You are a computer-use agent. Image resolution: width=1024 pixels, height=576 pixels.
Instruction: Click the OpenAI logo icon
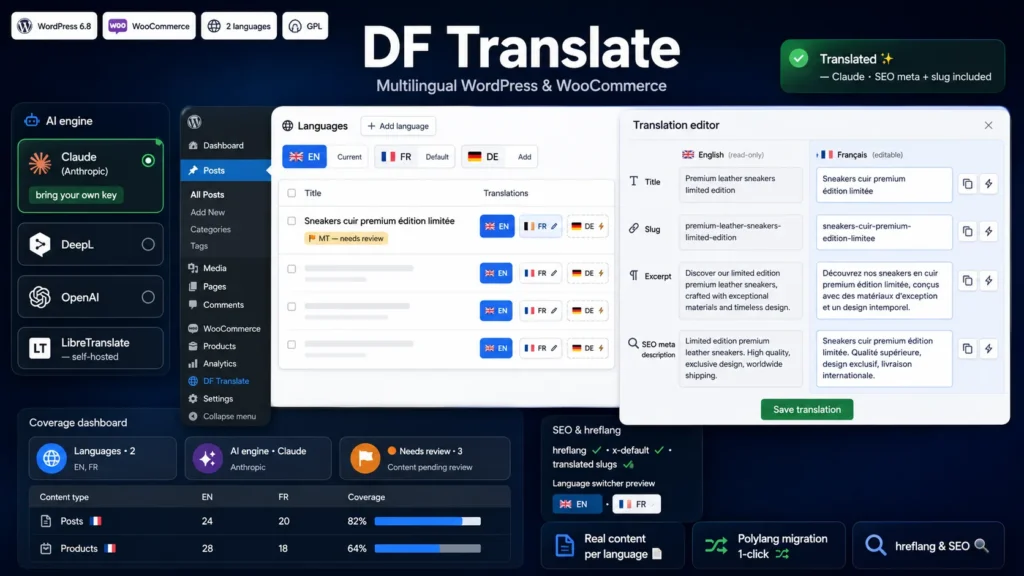click(40, 296)
